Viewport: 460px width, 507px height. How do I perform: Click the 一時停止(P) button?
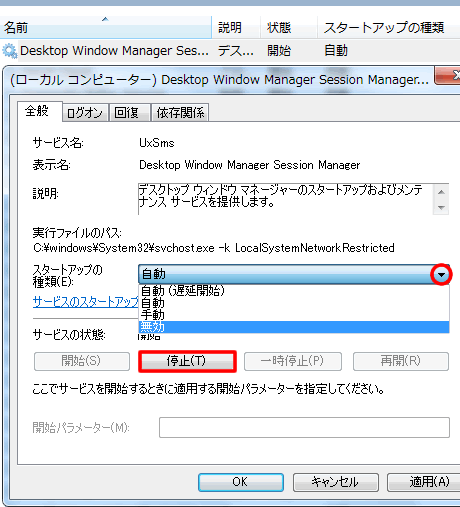(x=293, y=361)
